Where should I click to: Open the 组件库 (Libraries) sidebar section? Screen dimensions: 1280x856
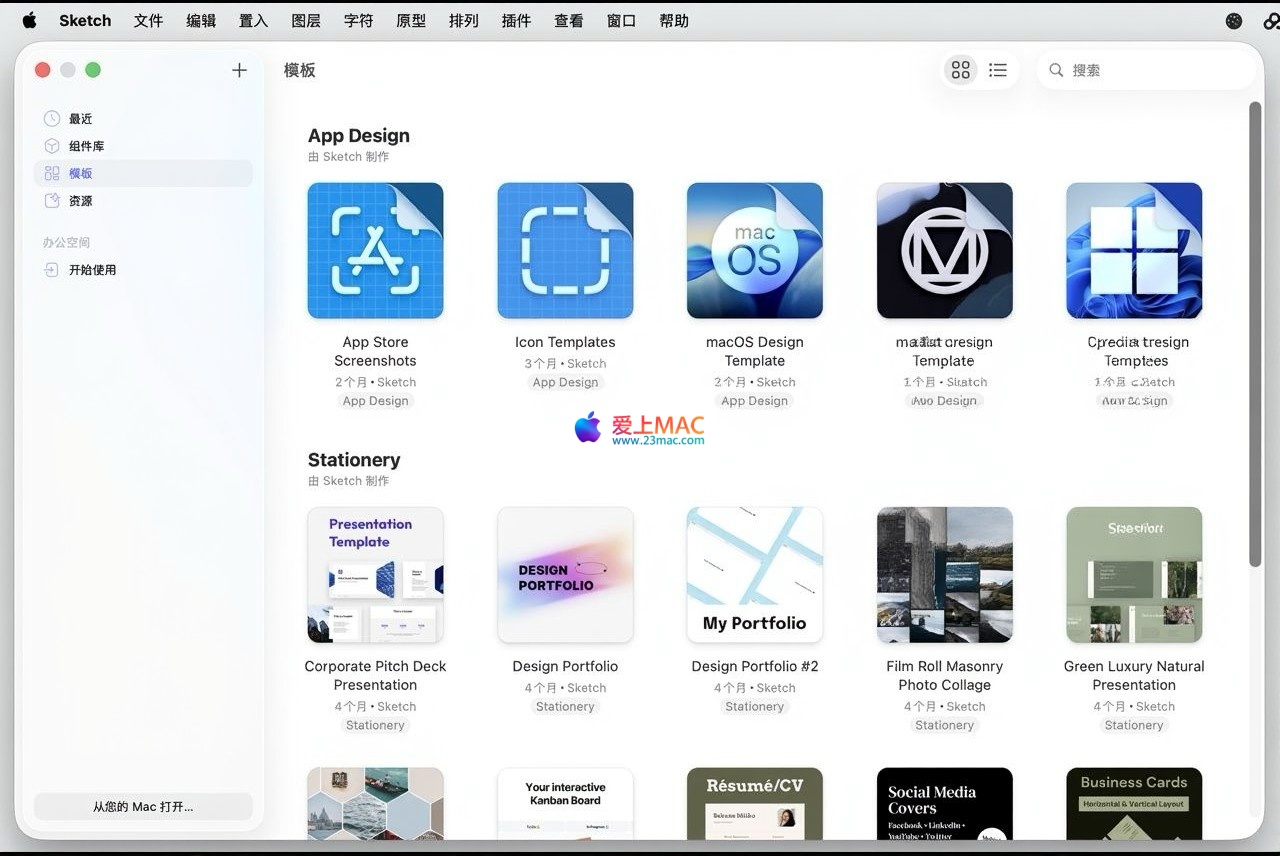click(86, 146)
